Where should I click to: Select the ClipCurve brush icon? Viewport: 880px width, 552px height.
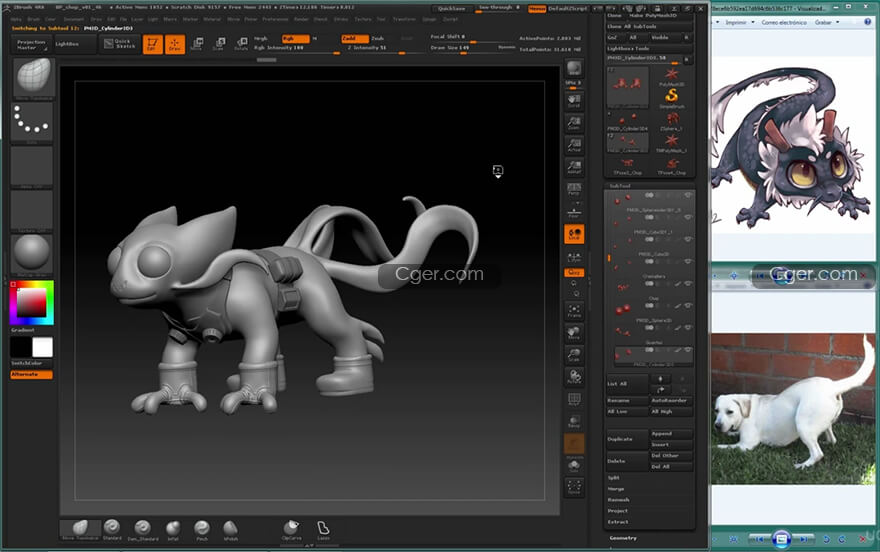291,527
